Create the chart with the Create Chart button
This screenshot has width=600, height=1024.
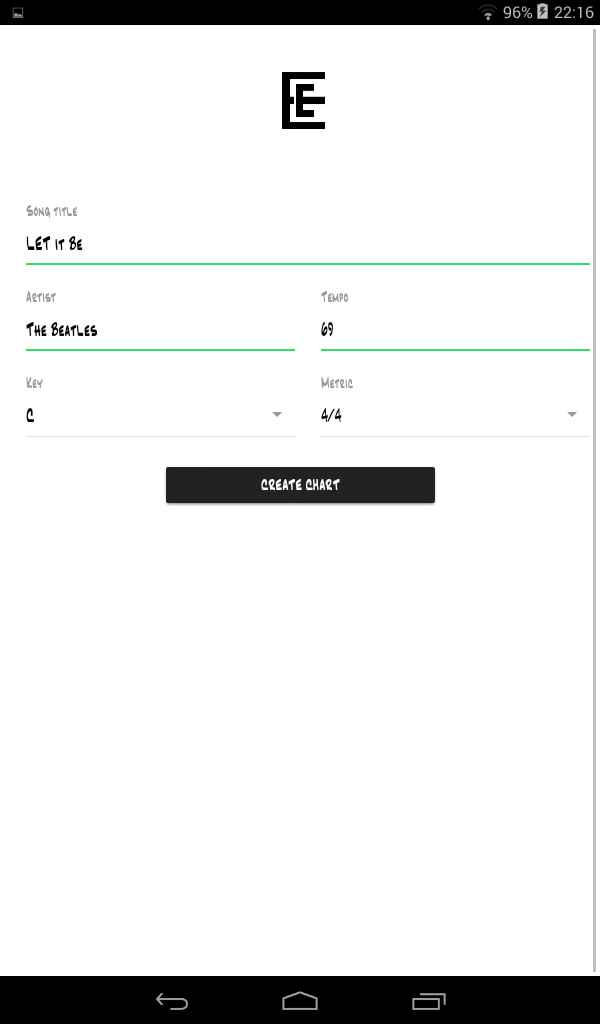tap(300, 485)
